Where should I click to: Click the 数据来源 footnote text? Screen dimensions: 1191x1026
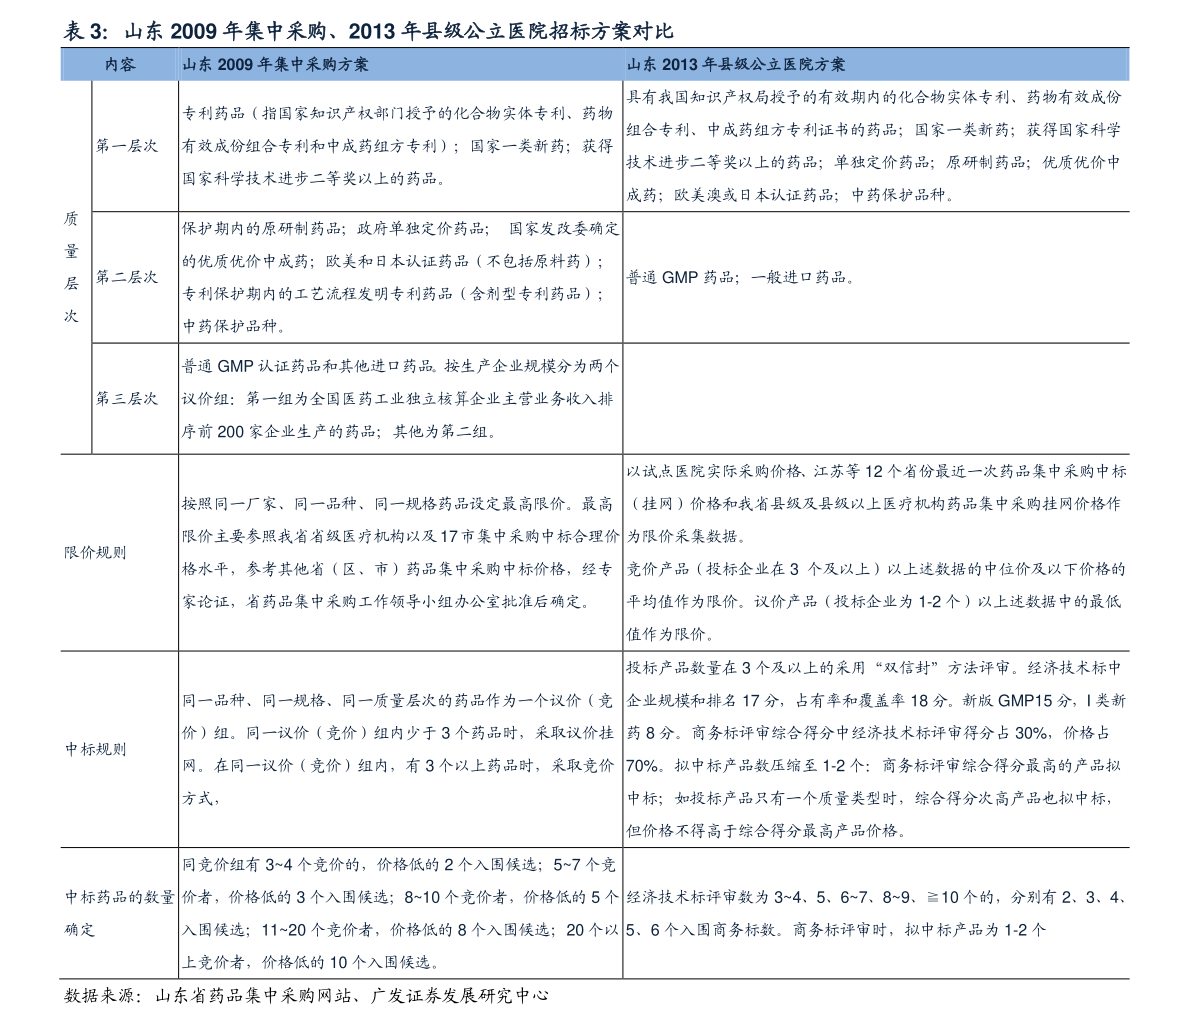tap(306, 996)
